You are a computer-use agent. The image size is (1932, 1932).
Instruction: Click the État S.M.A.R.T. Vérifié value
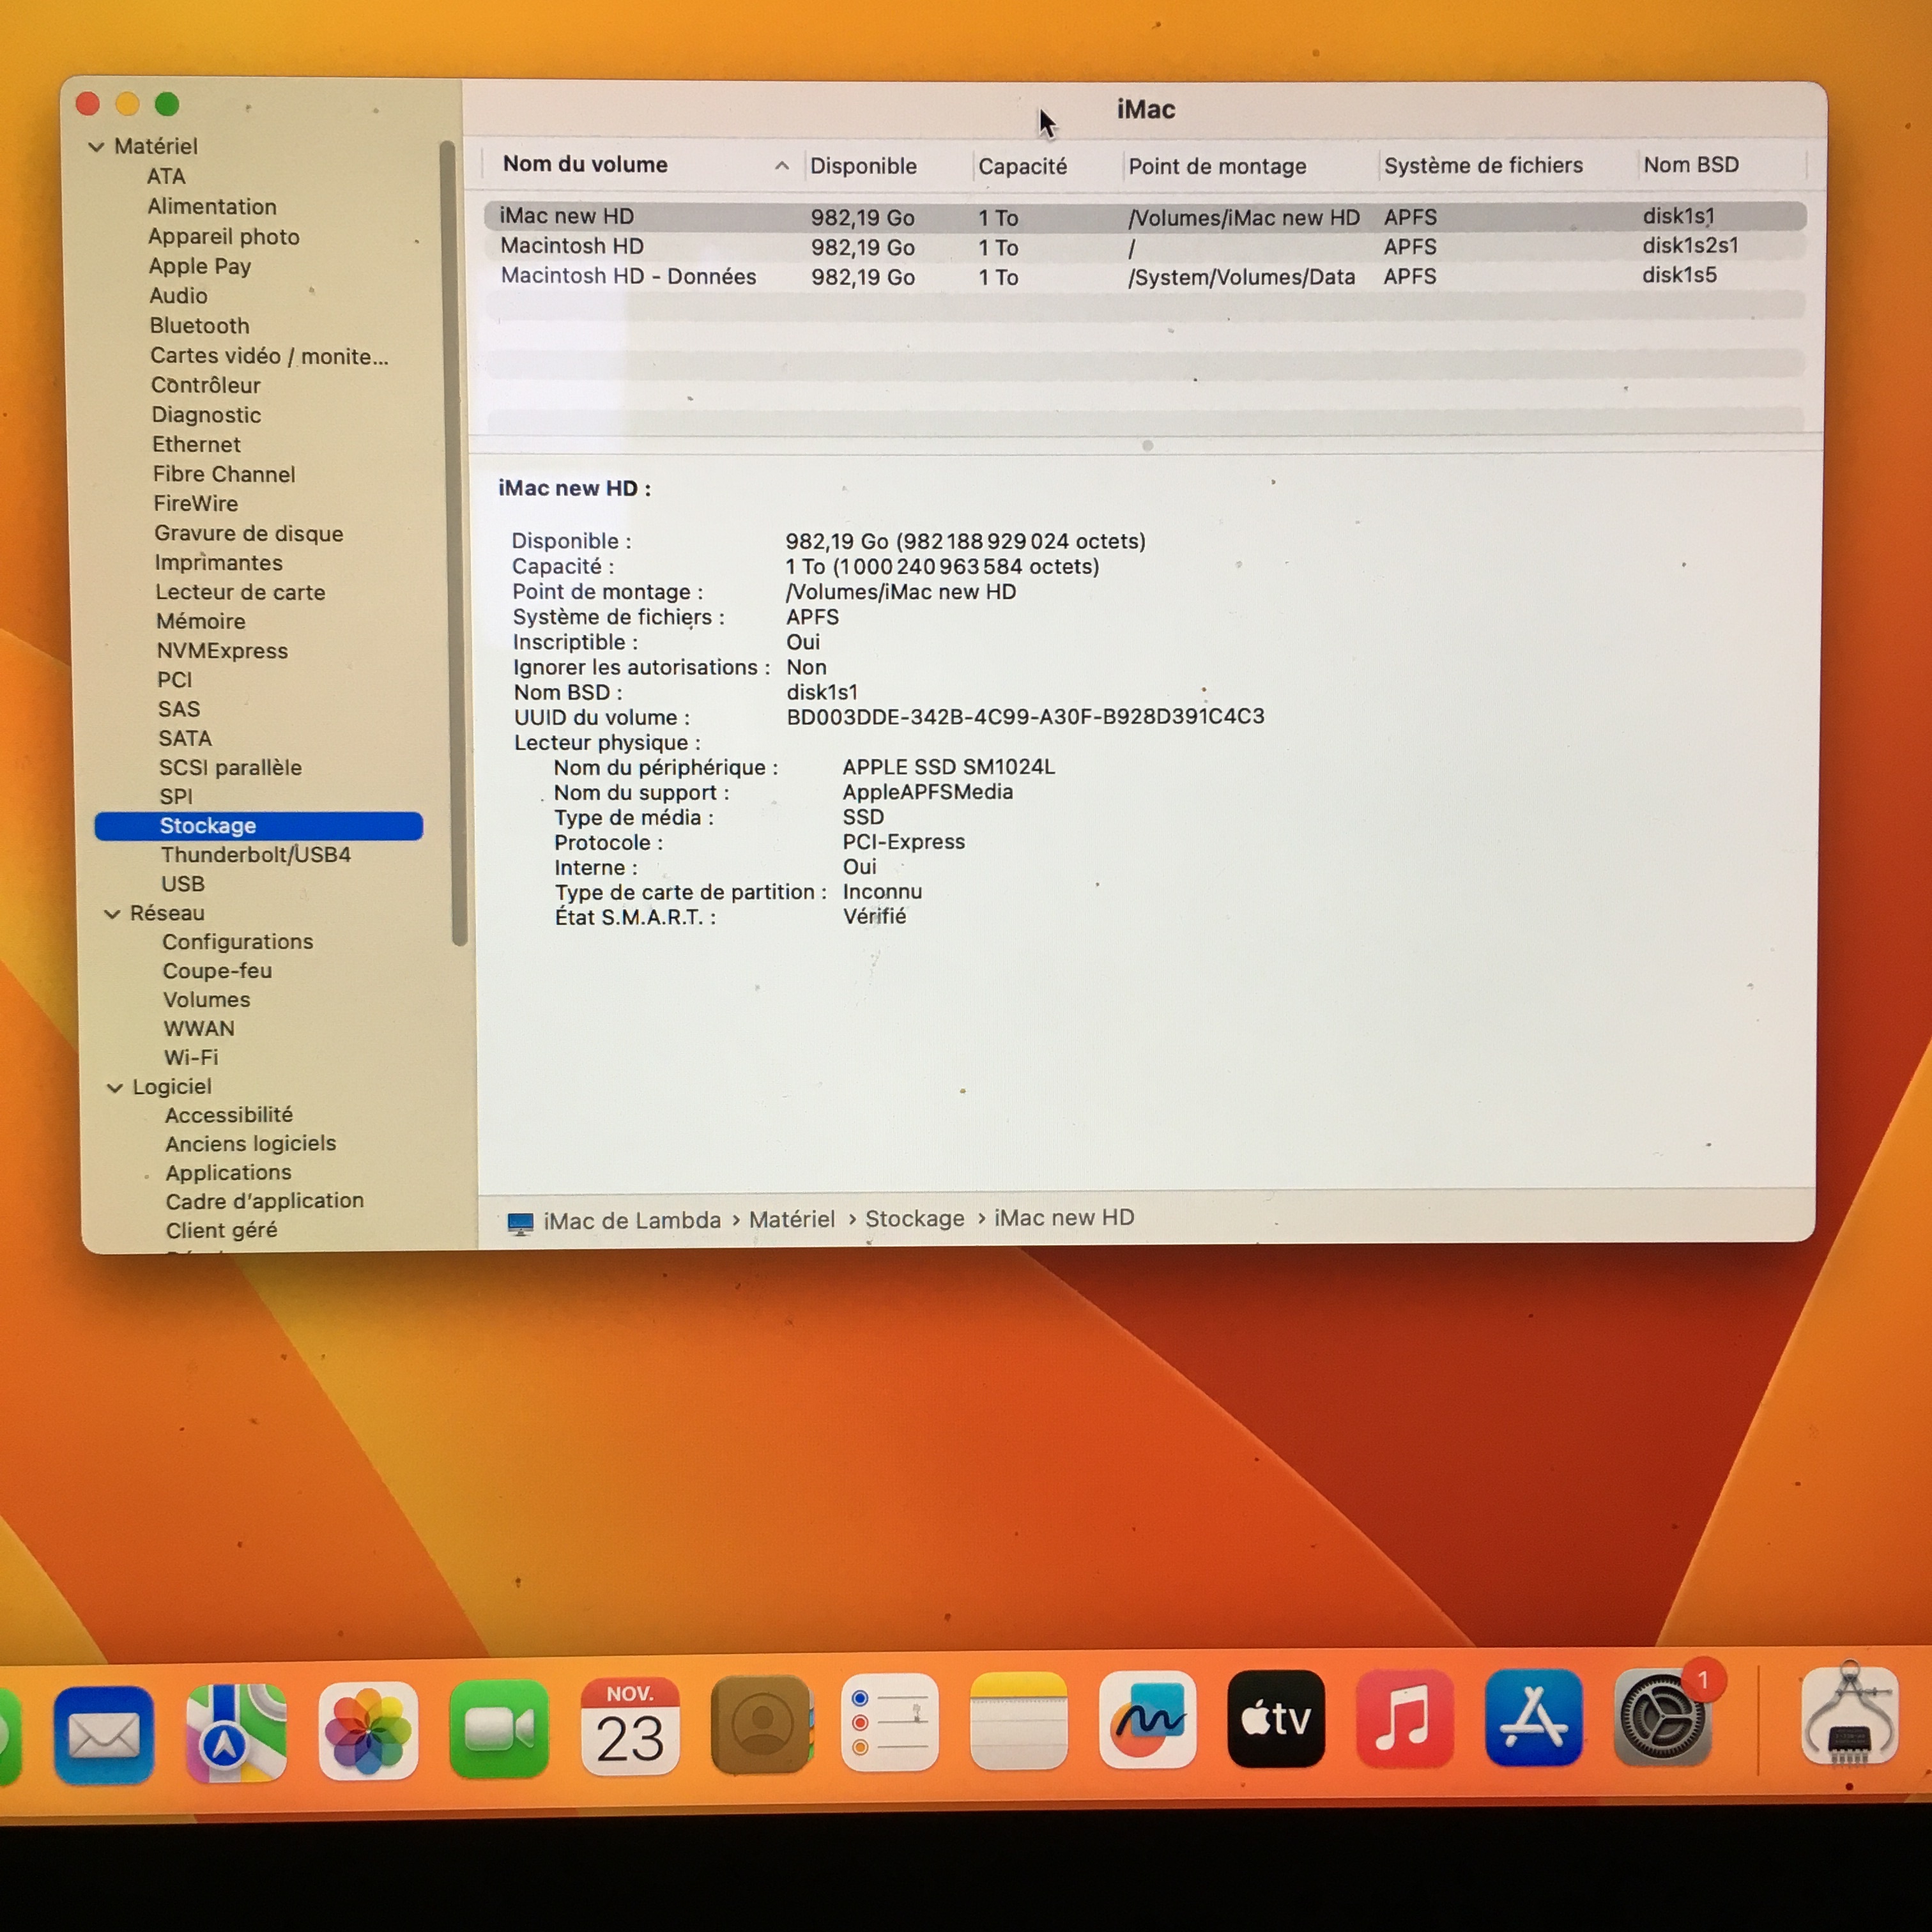874,916
